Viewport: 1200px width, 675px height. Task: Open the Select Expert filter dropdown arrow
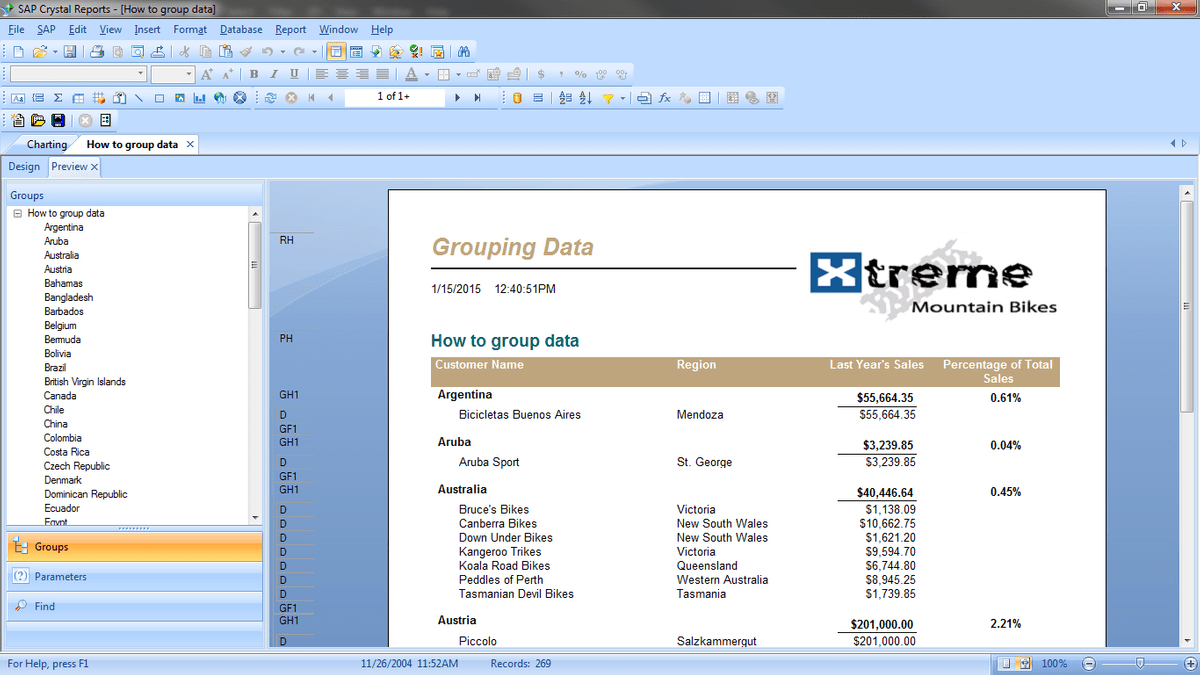tap(623, 98)
